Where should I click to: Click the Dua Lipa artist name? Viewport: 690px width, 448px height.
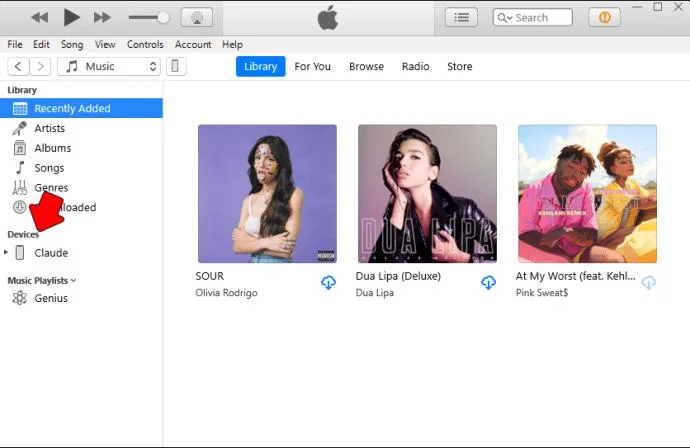pyautogui.click(x=375, y=293)
